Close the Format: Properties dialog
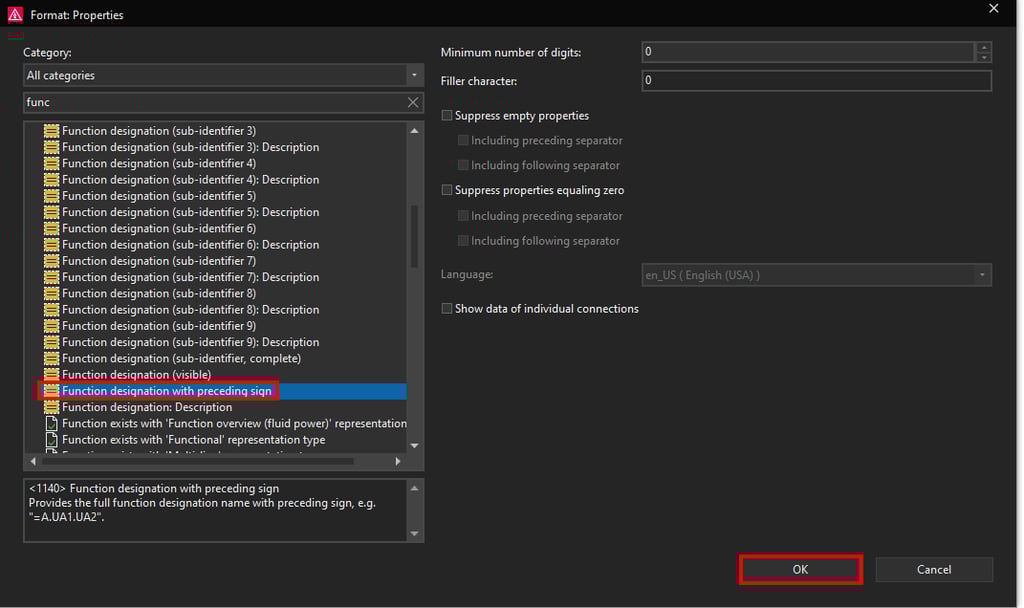 click(x=993, y=8)
